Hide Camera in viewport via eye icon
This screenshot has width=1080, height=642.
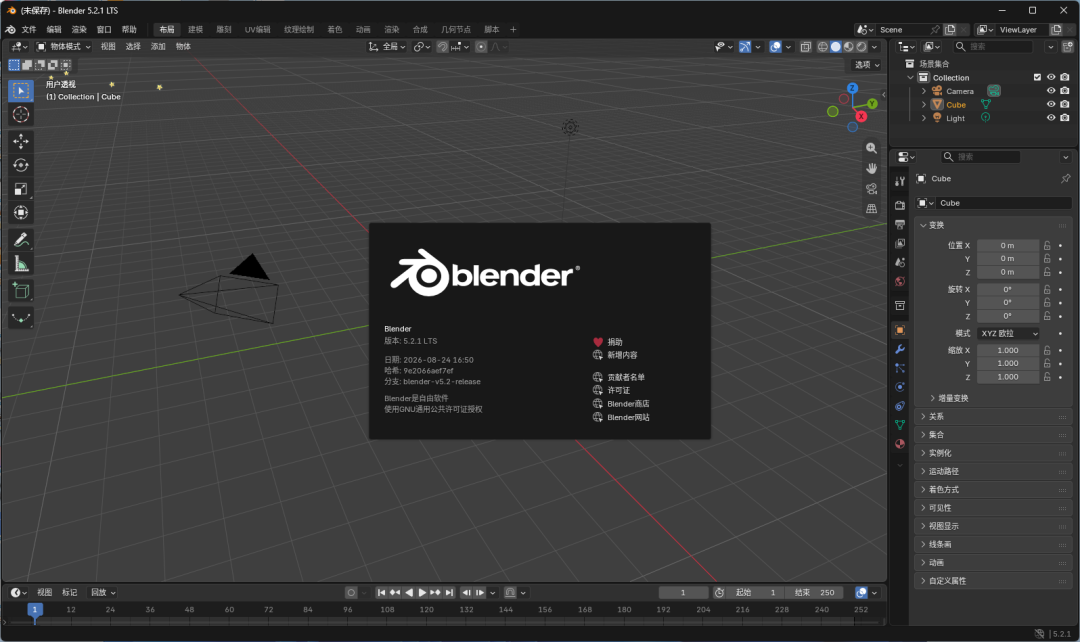tap(1051, 91)
